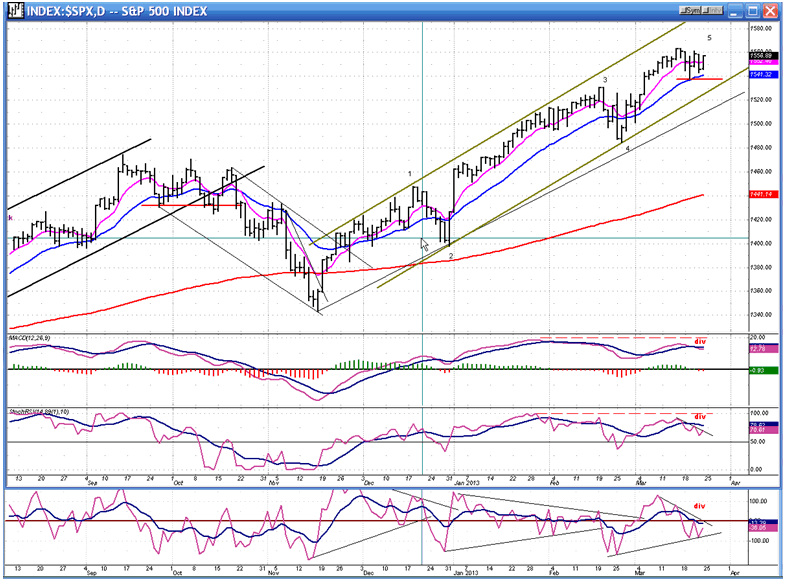Click the blue 1541.32 moving average tag
Image resolution: width=786 pixels, height=585 pixels.
763,74
